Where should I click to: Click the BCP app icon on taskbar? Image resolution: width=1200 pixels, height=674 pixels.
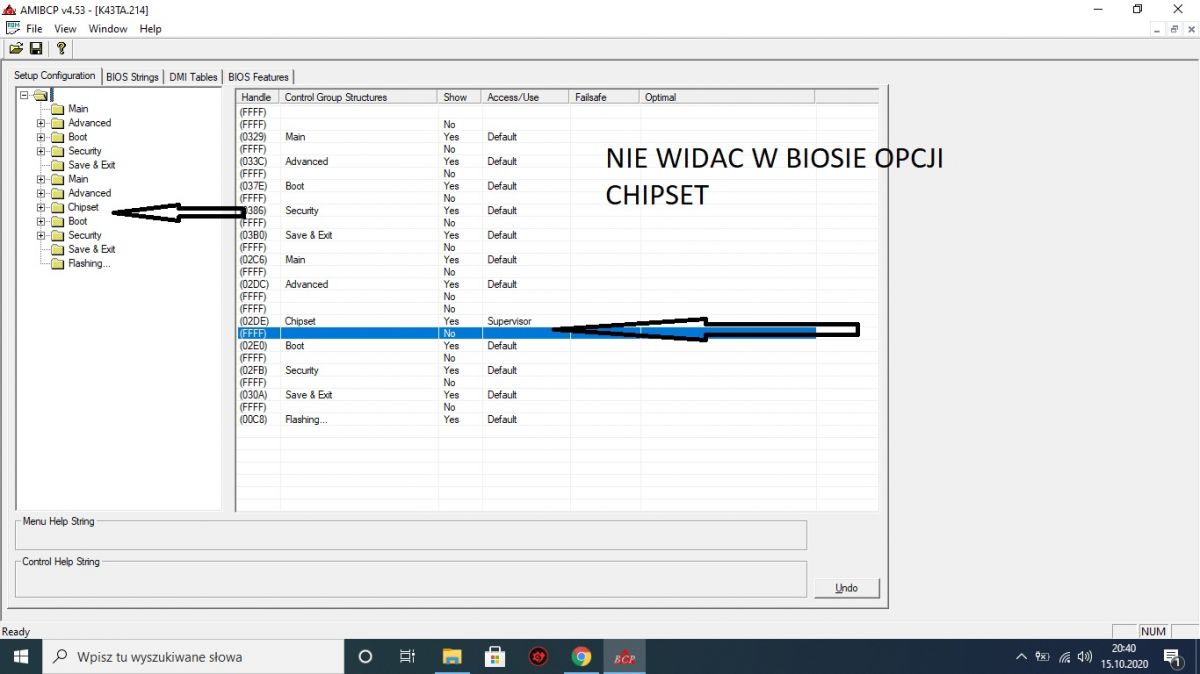click(624, 657)
